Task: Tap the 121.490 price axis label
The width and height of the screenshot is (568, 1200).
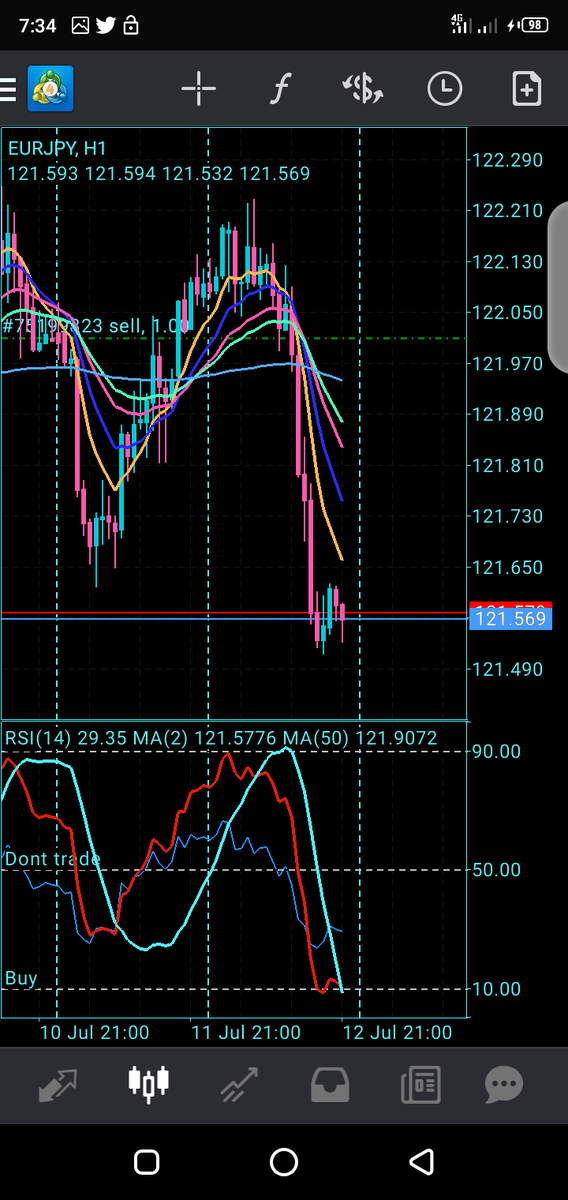Action: click(508, 669)
